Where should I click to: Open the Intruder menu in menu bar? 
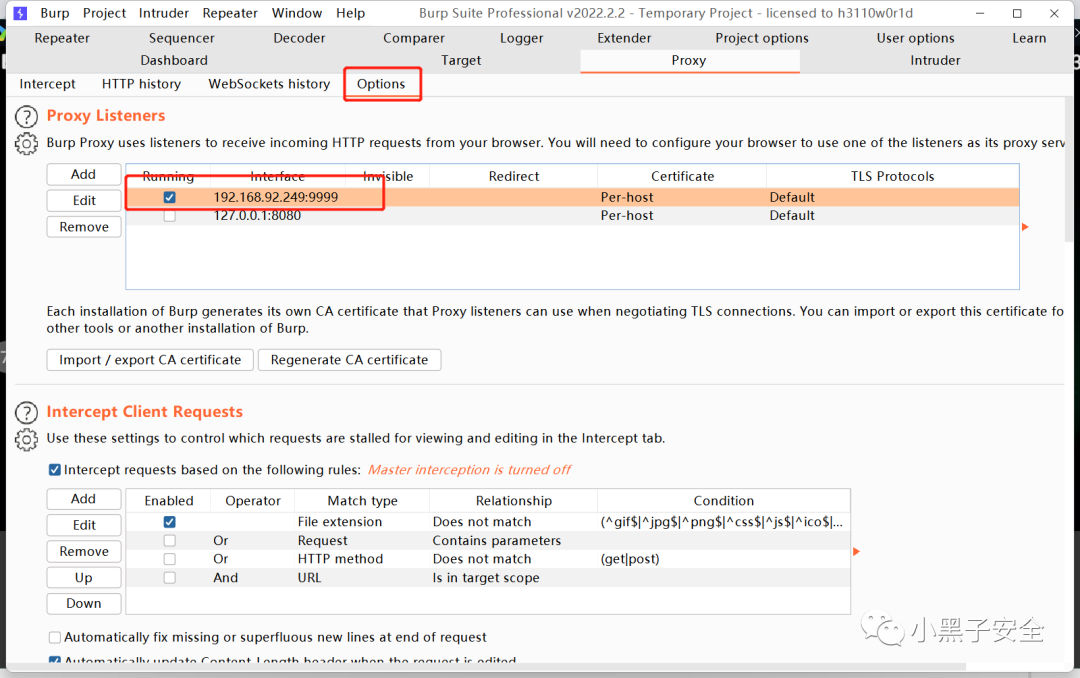click(164, 13)
